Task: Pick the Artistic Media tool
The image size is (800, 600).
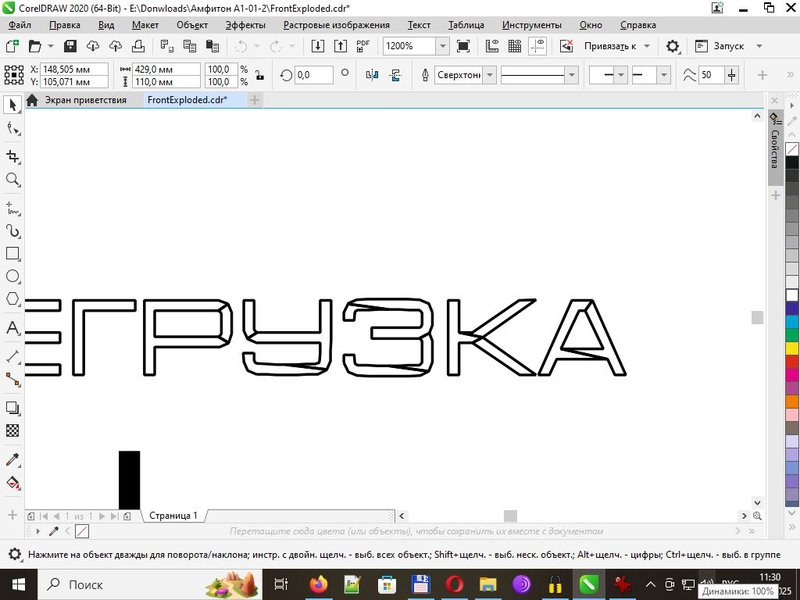Action: [x=12, y=231]
